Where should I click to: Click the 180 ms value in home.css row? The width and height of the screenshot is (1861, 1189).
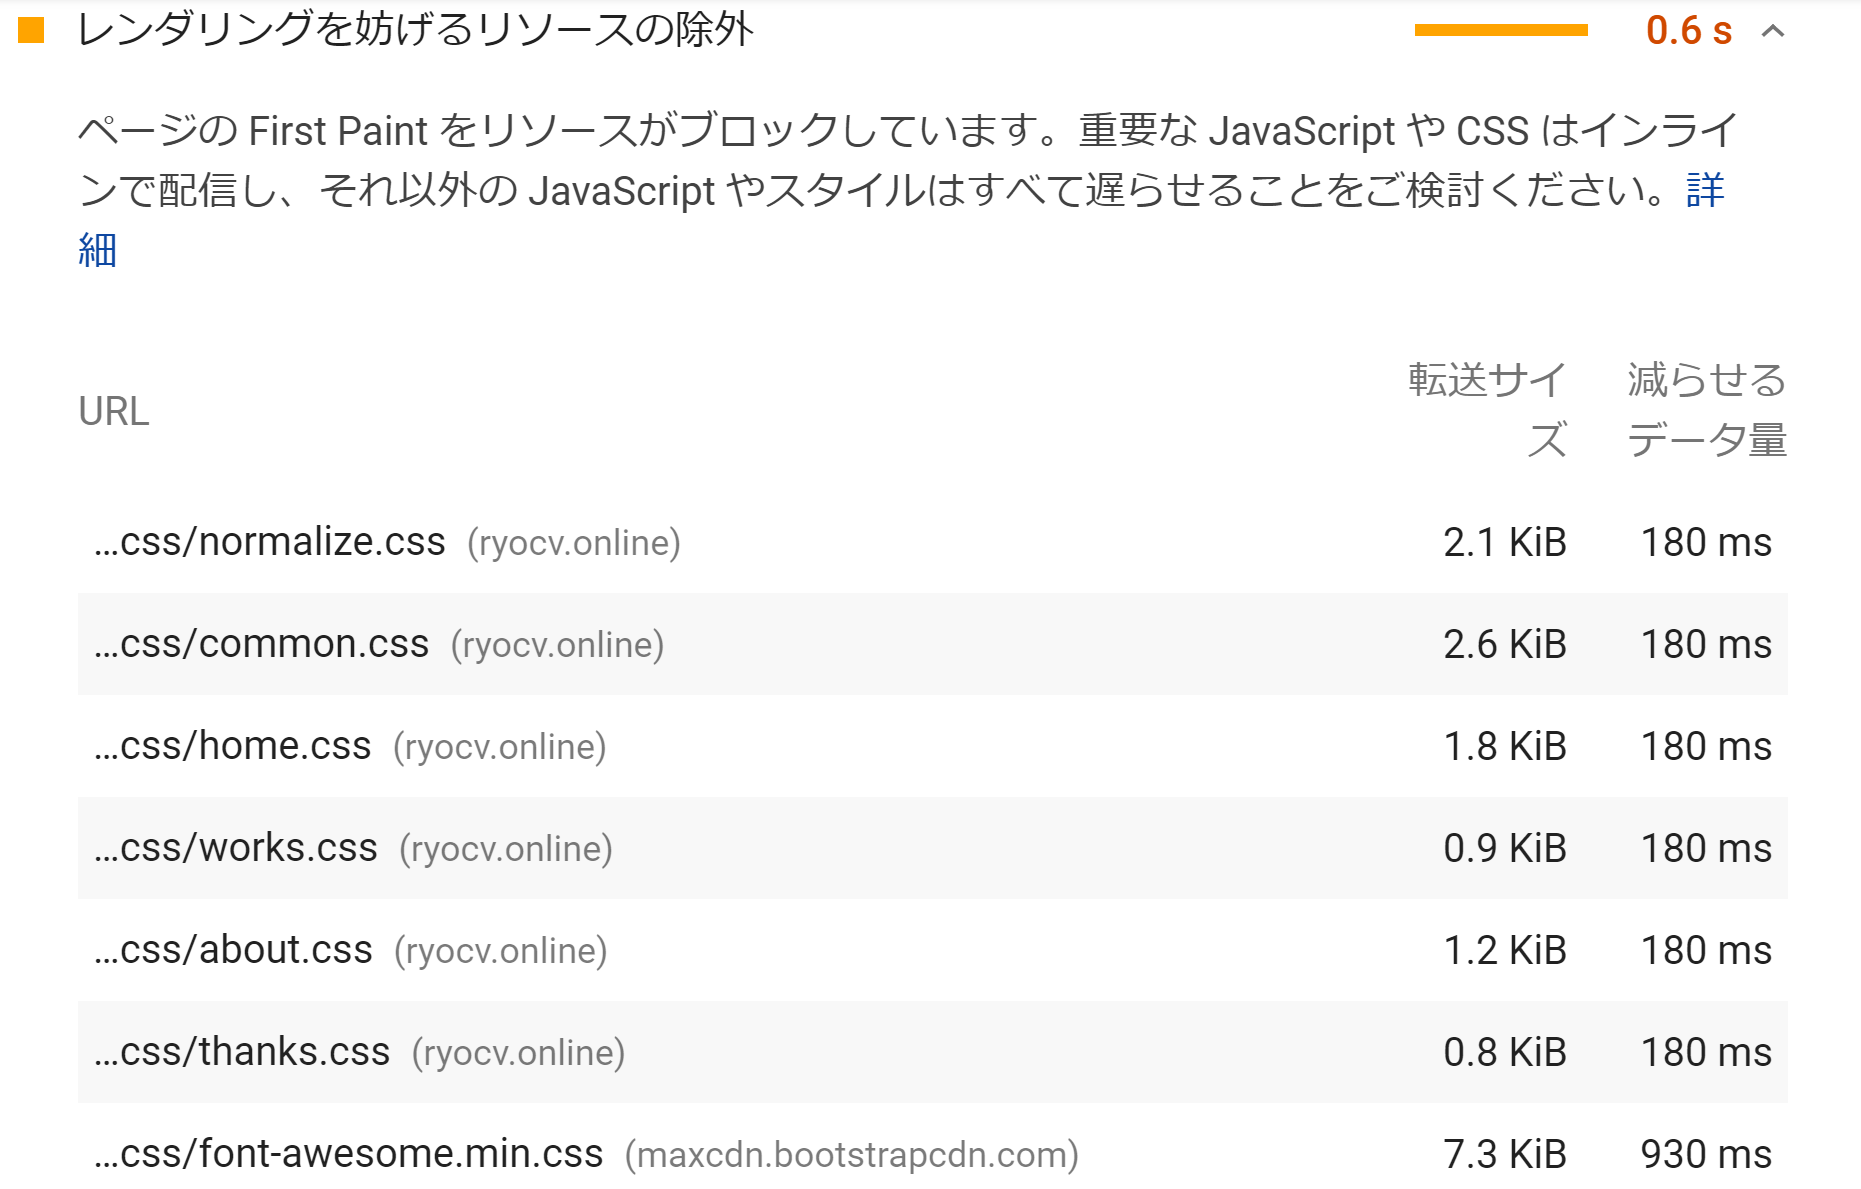pos(1707,746)
